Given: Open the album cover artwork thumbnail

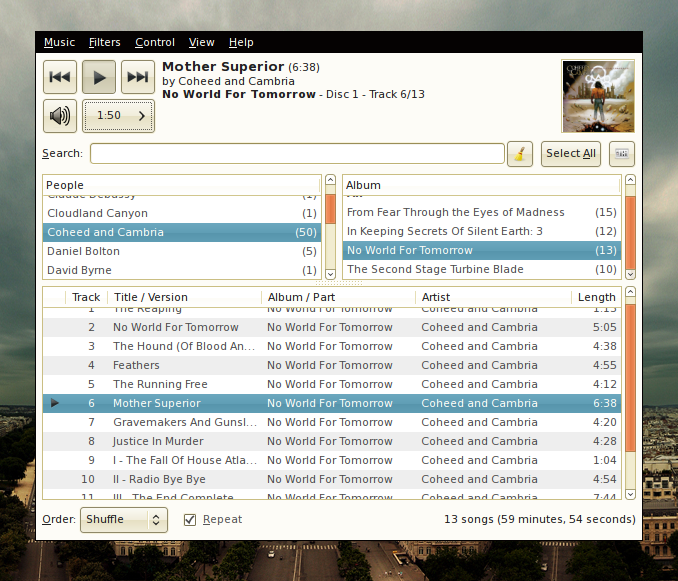Looking at the screenshot, I should coord(598,96).
